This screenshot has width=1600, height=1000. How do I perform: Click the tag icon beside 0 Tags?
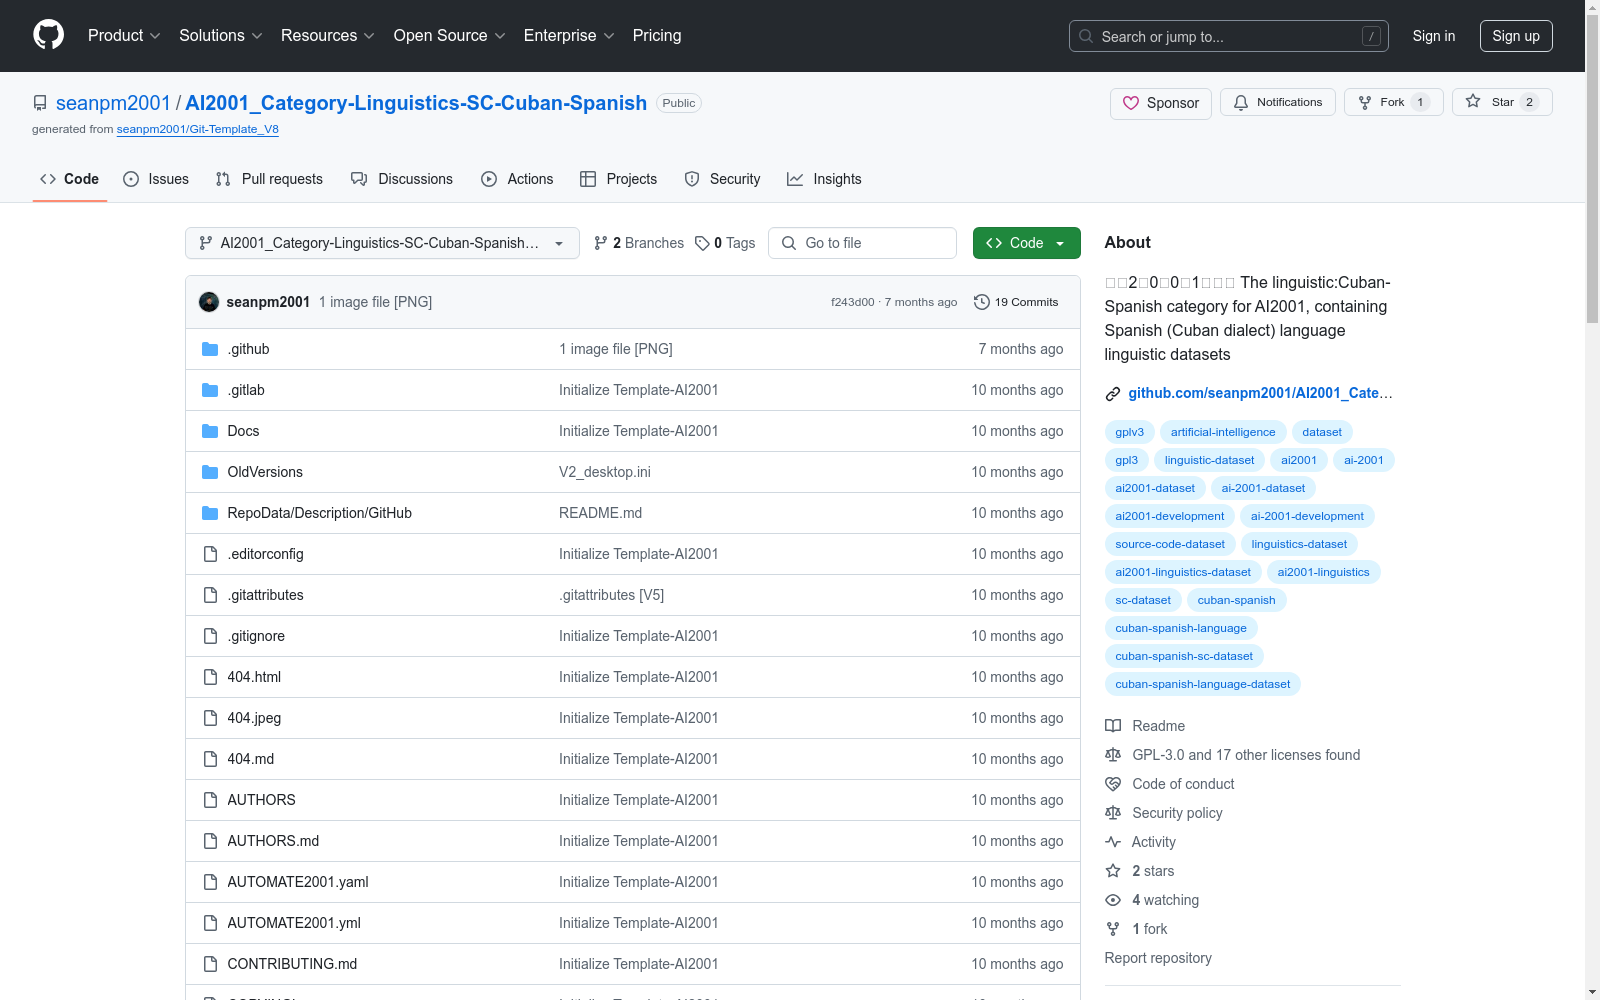702,243
